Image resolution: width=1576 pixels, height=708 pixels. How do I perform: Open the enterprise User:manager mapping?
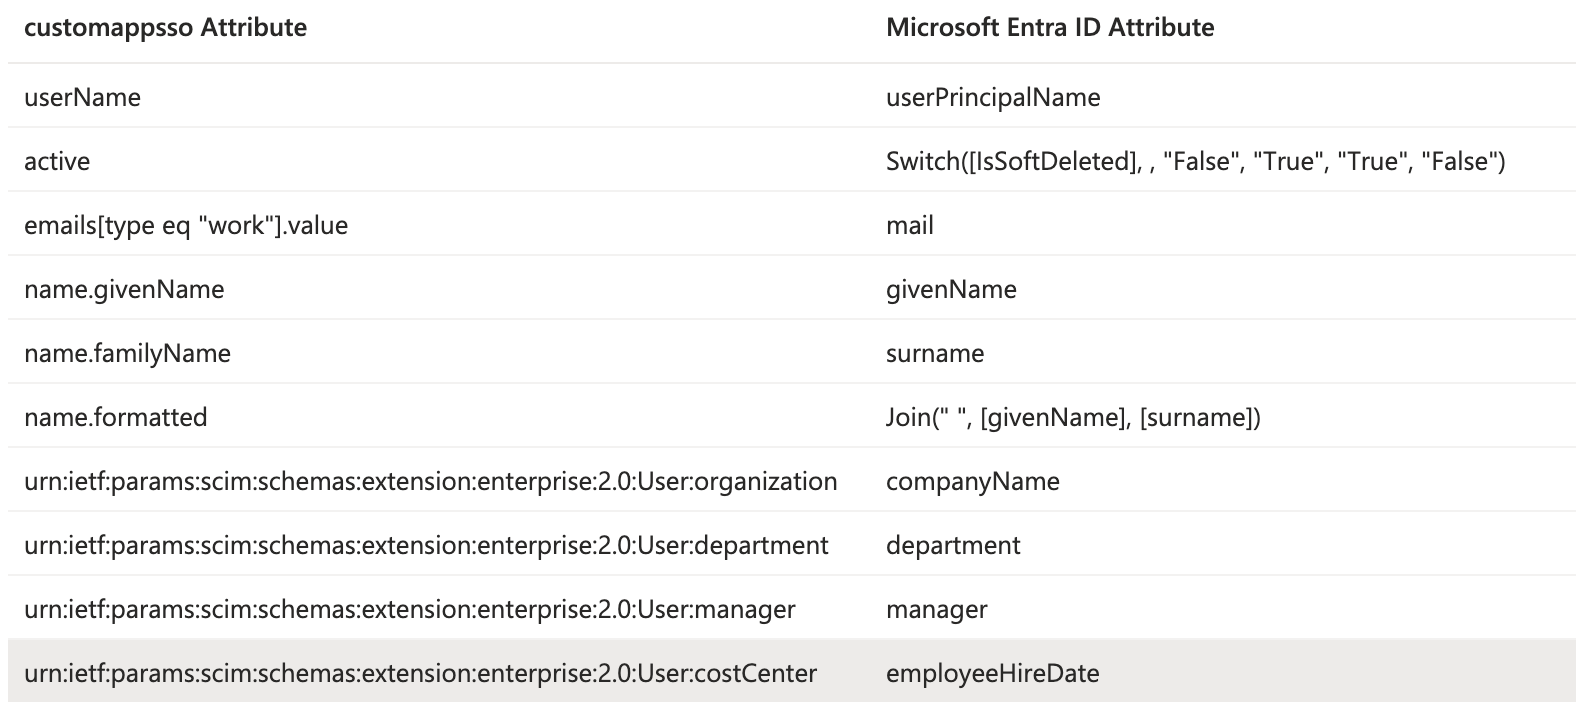click(x=409, y=609)
